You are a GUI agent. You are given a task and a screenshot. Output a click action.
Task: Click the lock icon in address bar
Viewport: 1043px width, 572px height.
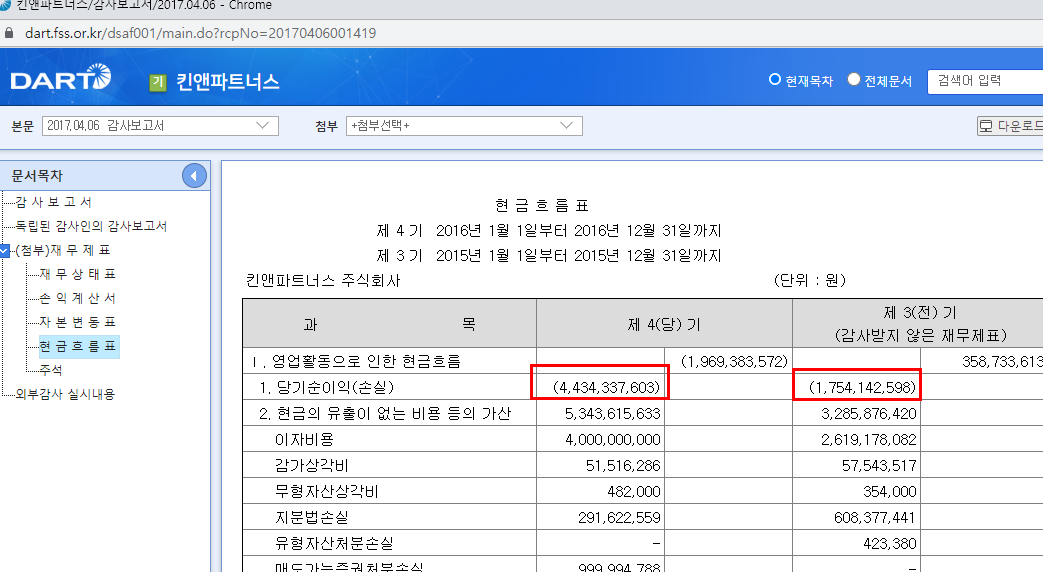pyautogui.click(x=9, y=33)
